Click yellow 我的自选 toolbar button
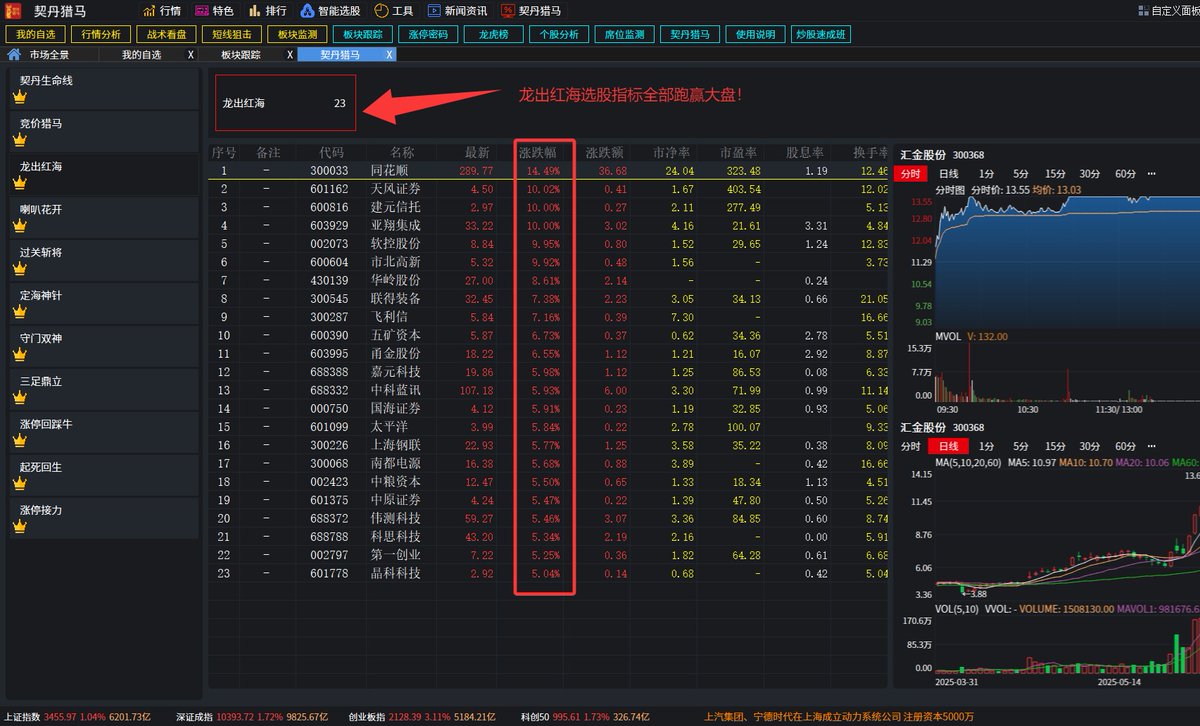This screenshot has width=1200, height=726. [x=36, y=34]
